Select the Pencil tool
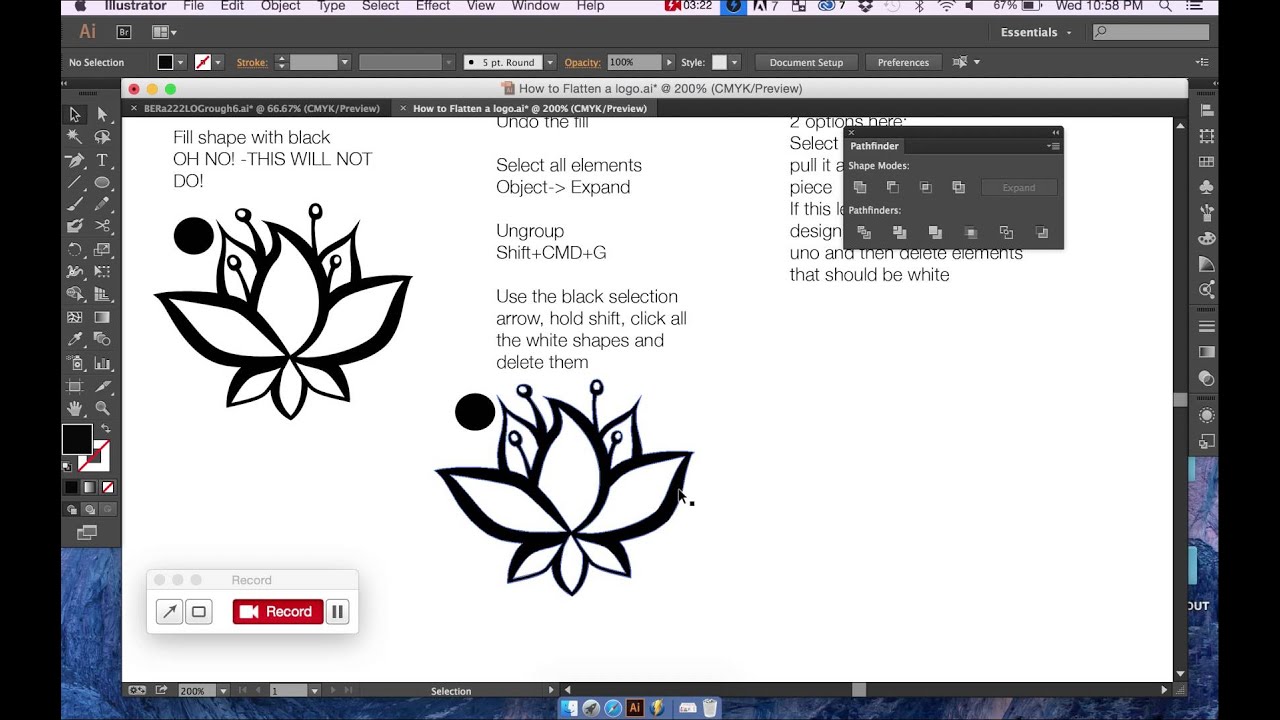Image resolution: width=1280 pixels, height=720 pixels. 102,204
